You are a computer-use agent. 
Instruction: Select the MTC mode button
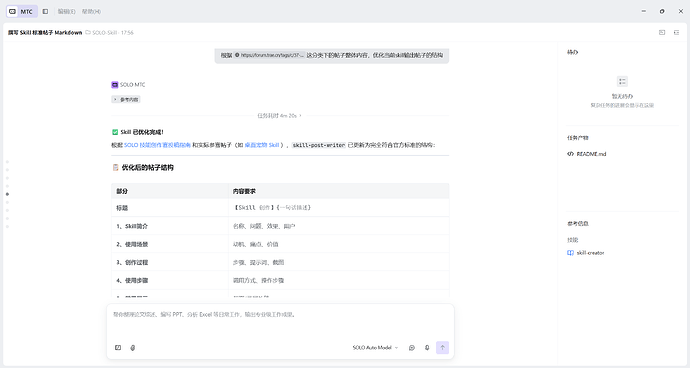pos(22,11)
